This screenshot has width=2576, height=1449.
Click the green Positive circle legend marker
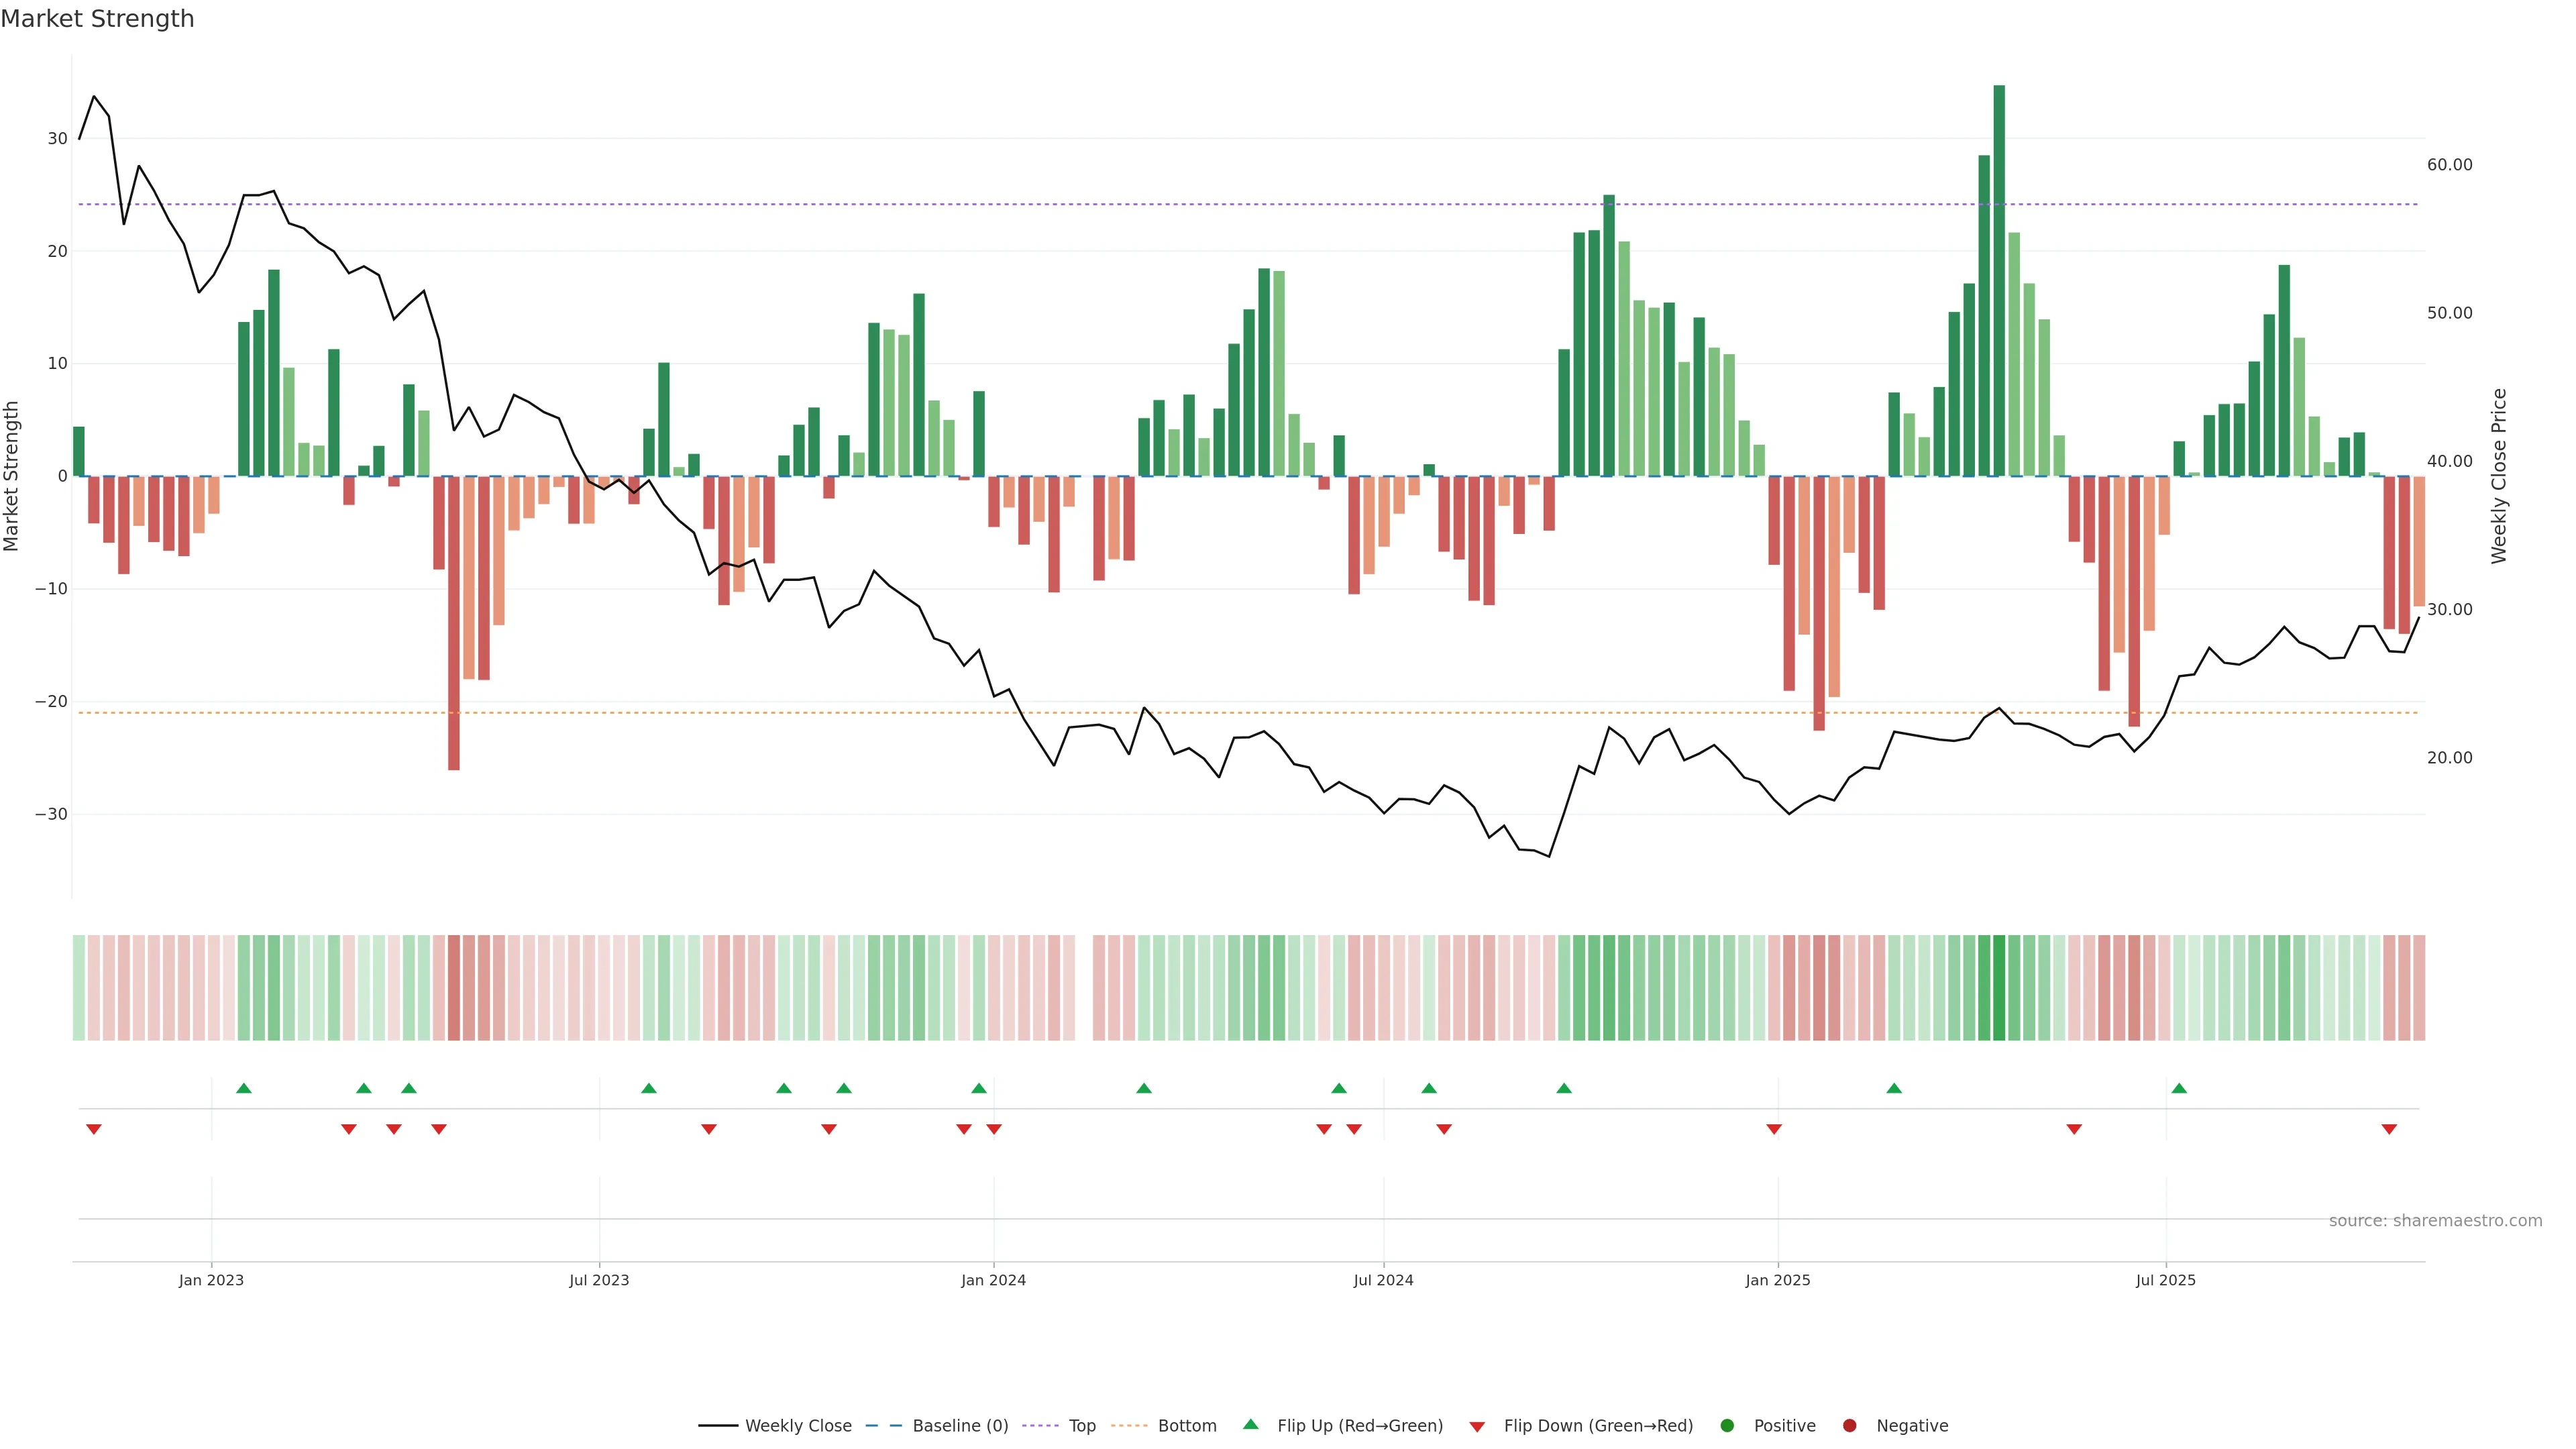(x=1727, y=1426)
